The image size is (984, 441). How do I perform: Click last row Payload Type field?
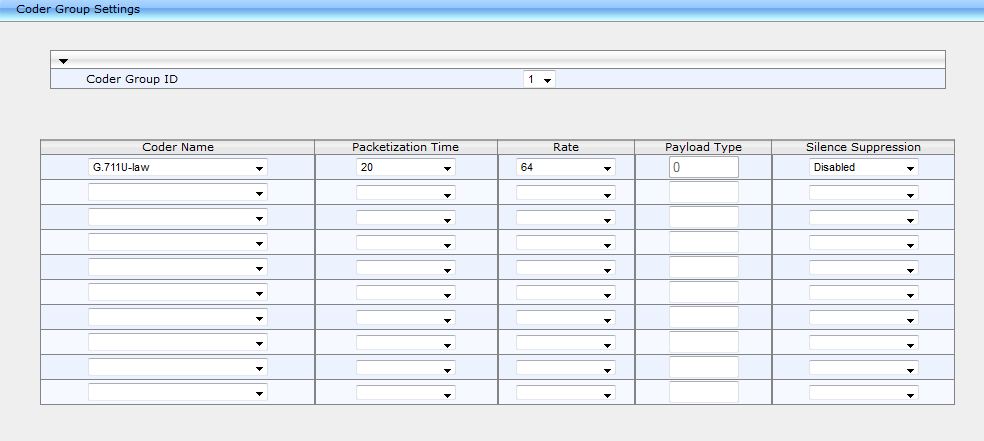click(x=703, y=392)
